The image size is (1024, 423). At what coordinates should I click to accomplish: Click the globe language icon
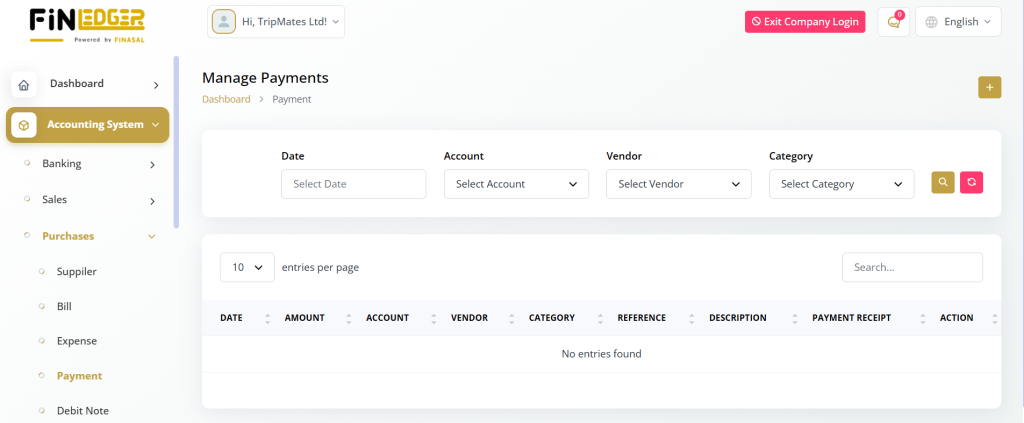tap(930, 22)
